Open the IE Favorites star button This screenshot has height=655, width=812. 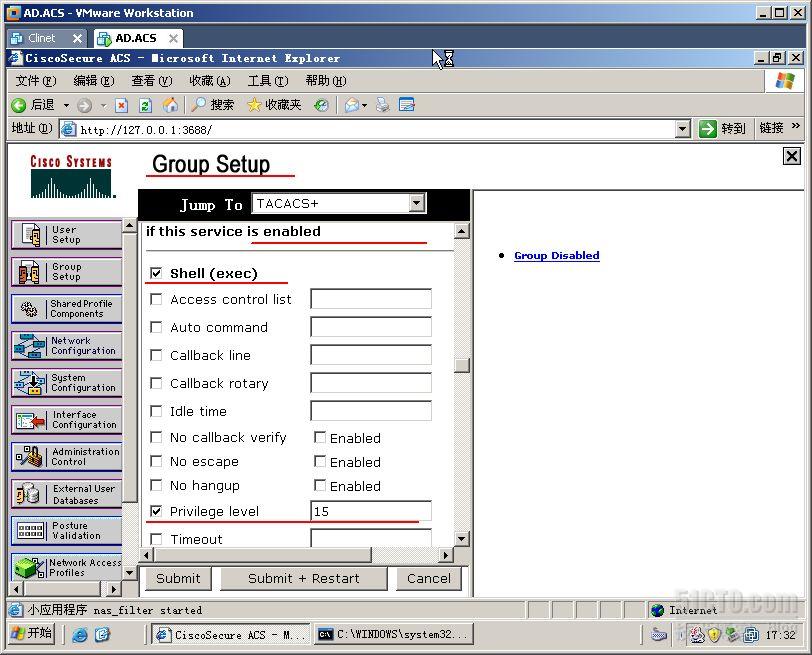point(274,105)
